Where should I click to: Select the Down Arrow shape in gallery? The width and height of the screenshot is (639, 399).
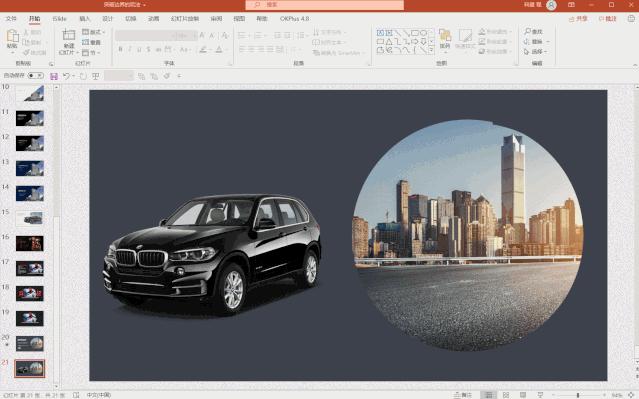tap(423, 42)
